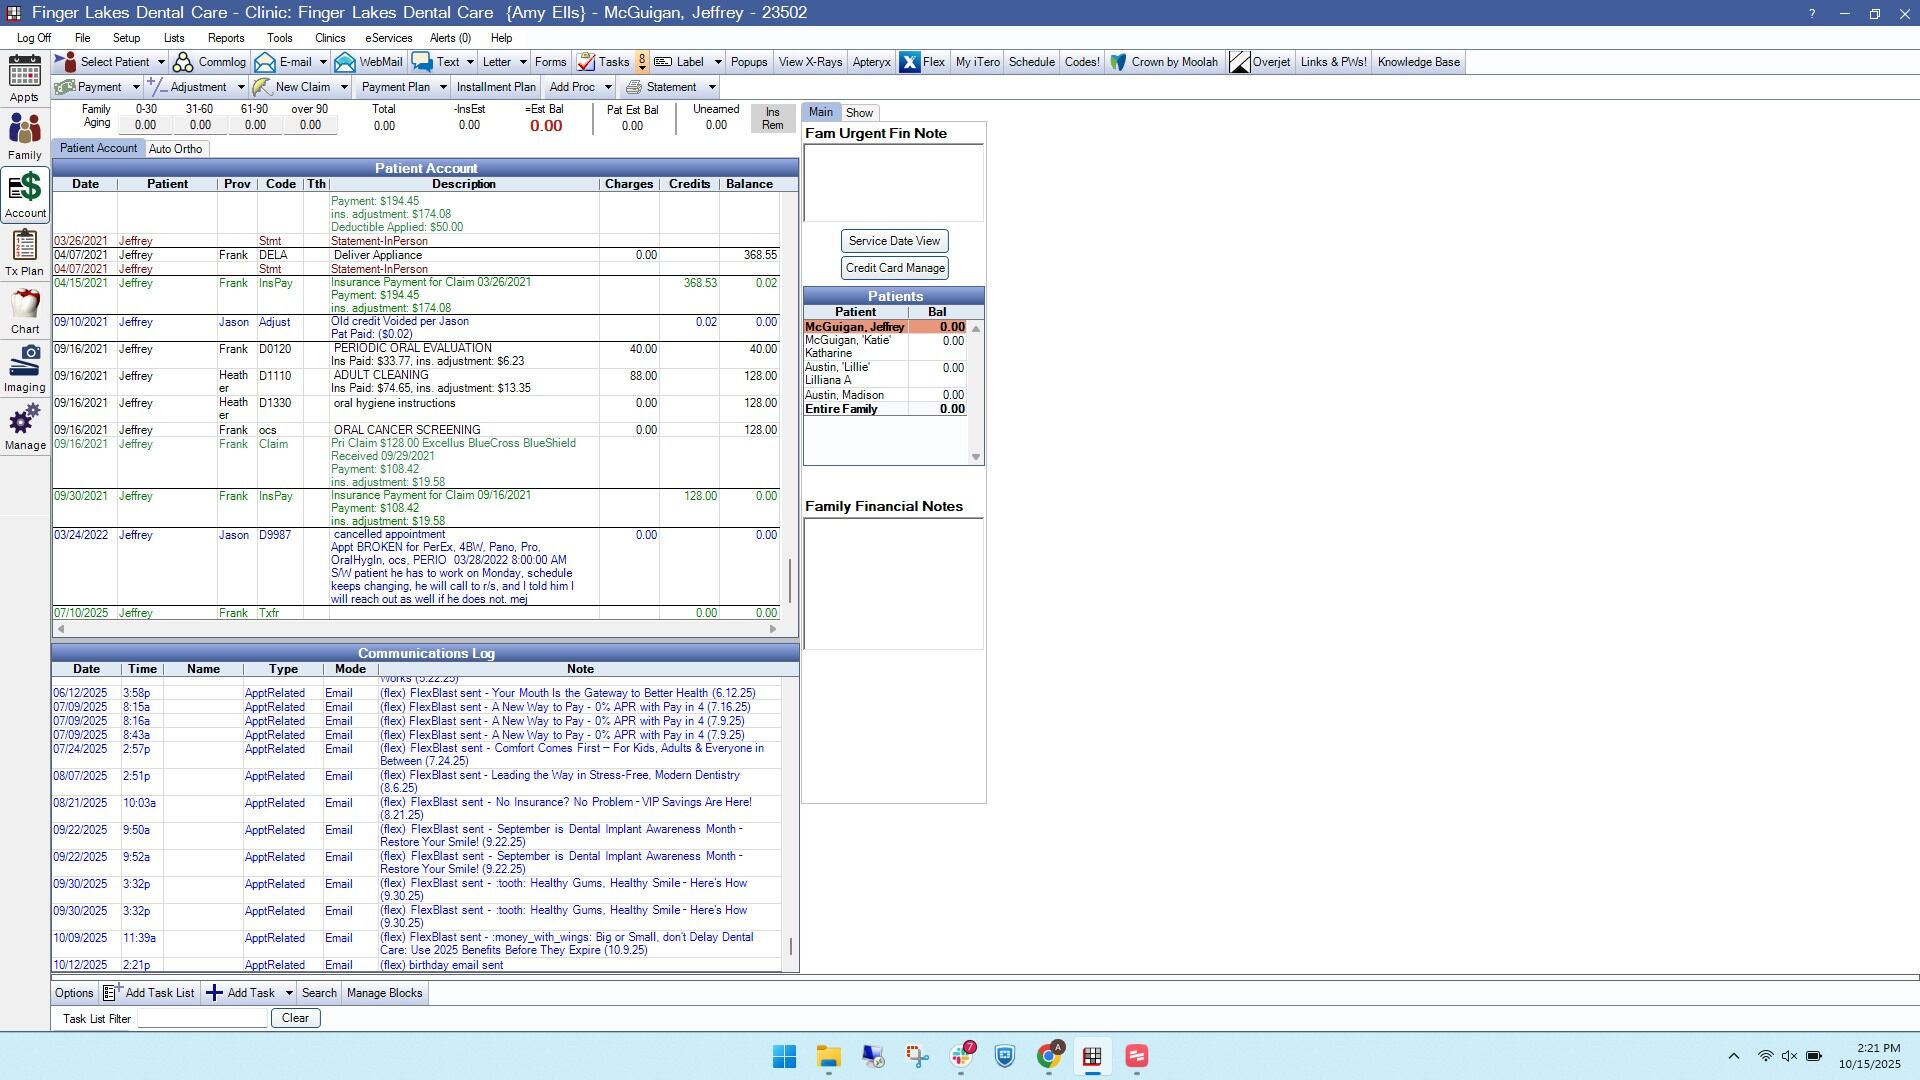Expand the Add Task dropdown arrow

tap(289, 993)
